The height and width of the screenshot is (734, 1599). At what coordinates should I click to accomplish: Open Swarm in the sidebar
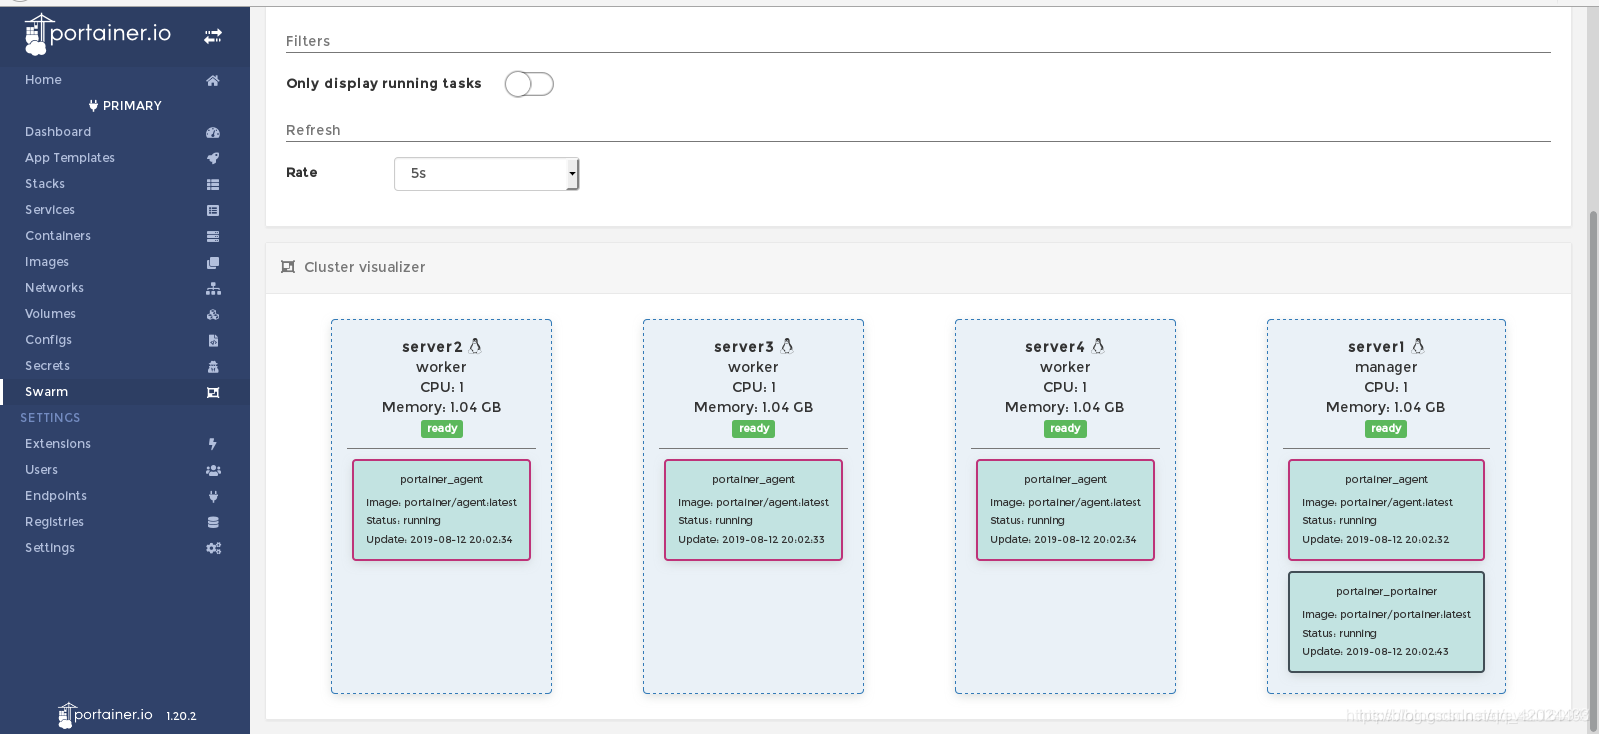[x=46, y=392]
